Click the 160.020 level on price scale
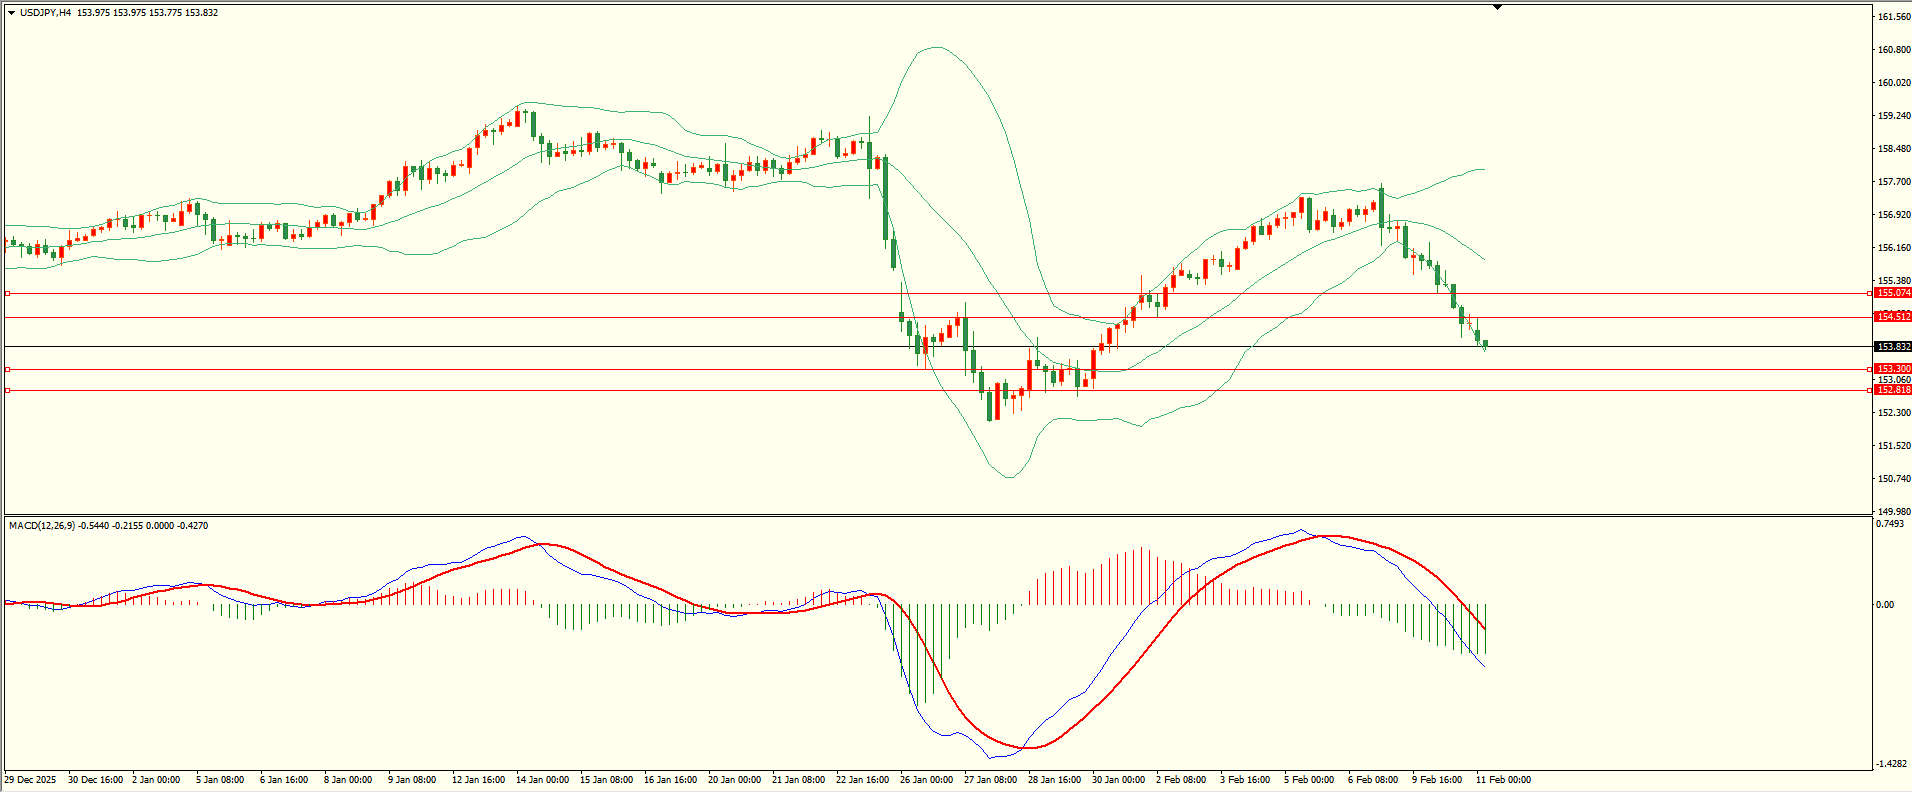Screen dimensions: 1912x793 (1894, 83)
